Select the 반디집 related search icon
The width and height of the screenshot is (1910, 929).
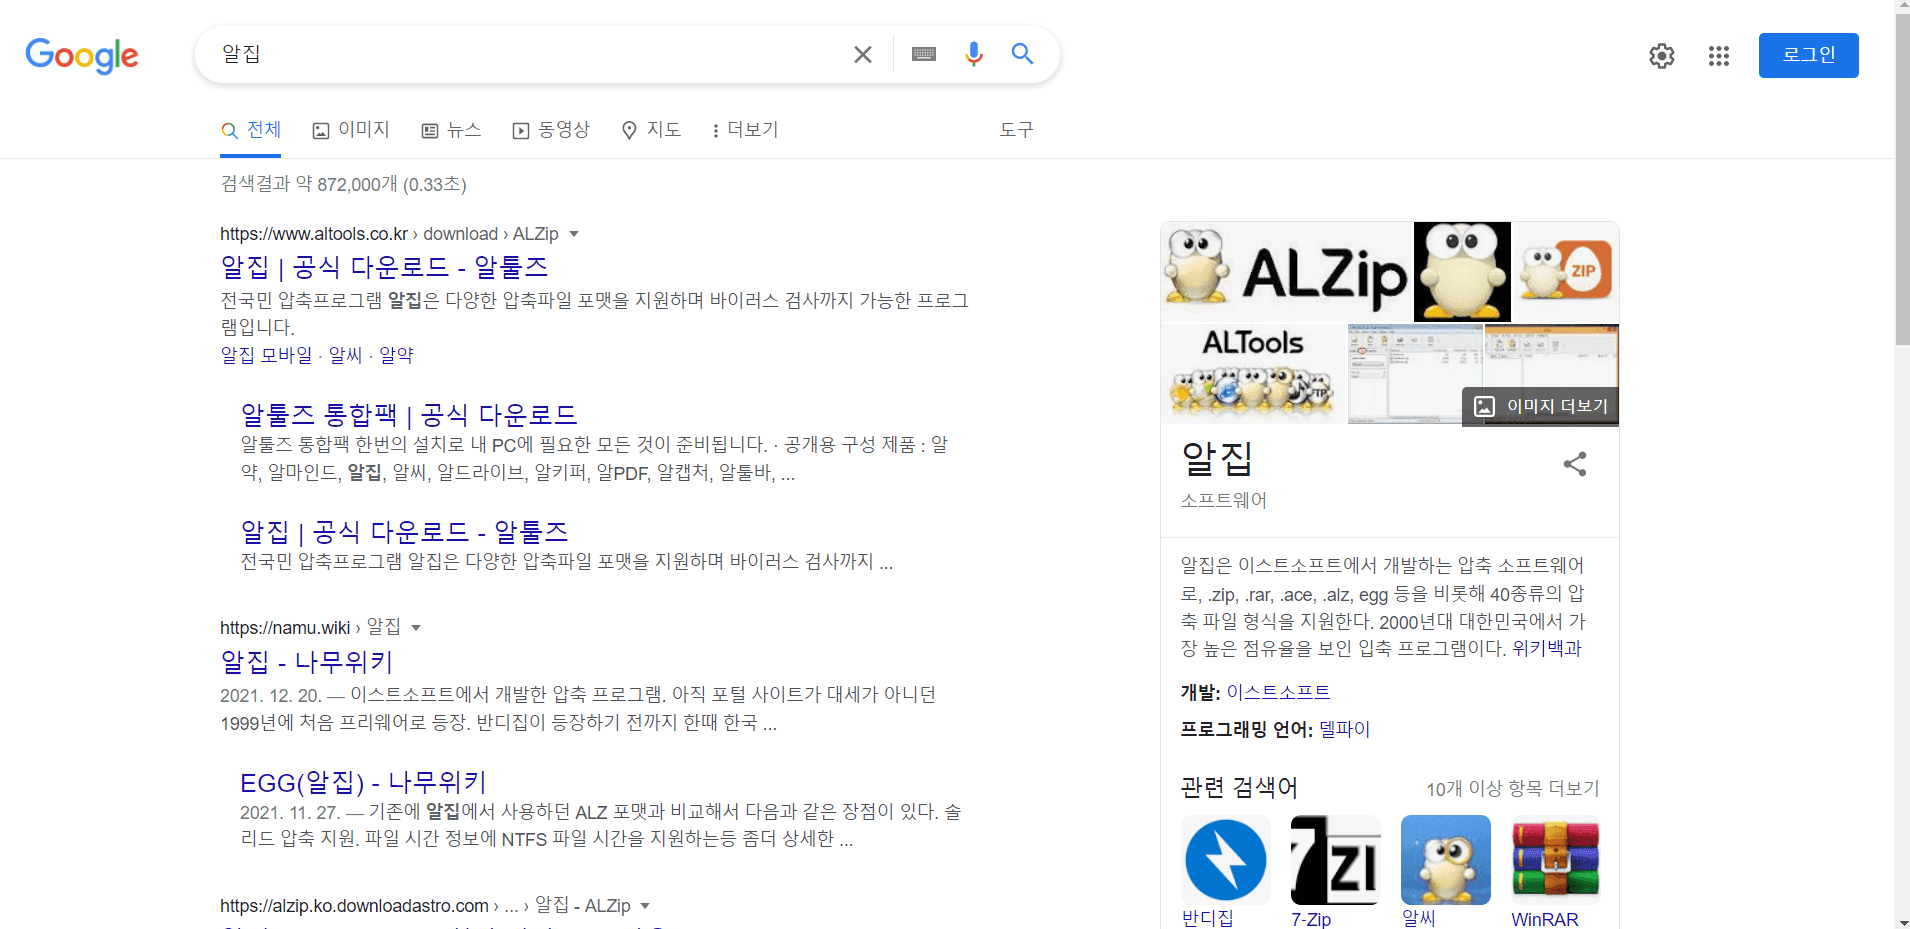(1226, 859)
